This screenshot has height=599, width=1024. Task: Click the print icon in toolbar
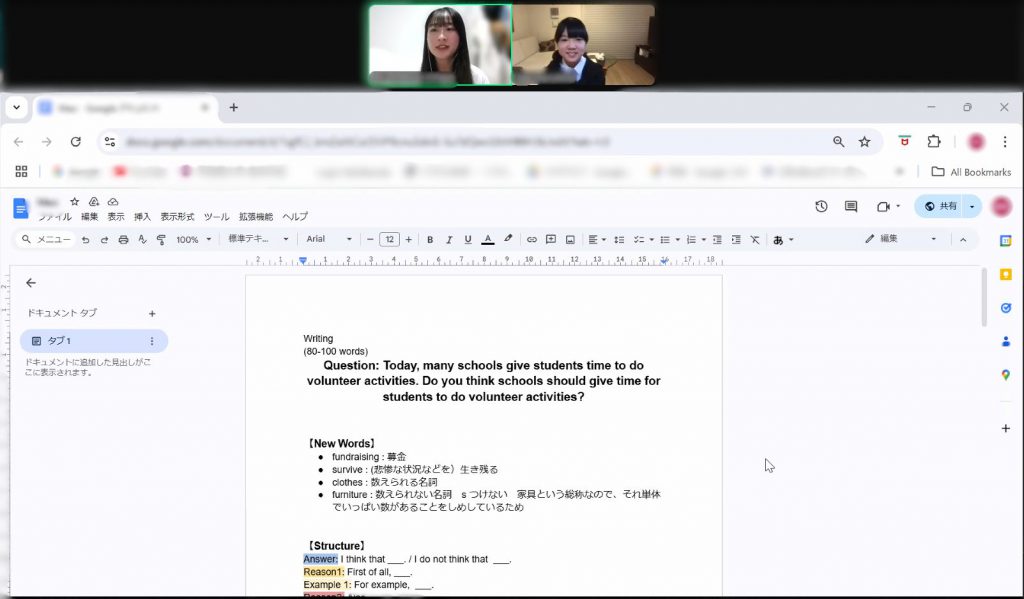(x=123, y=240)
